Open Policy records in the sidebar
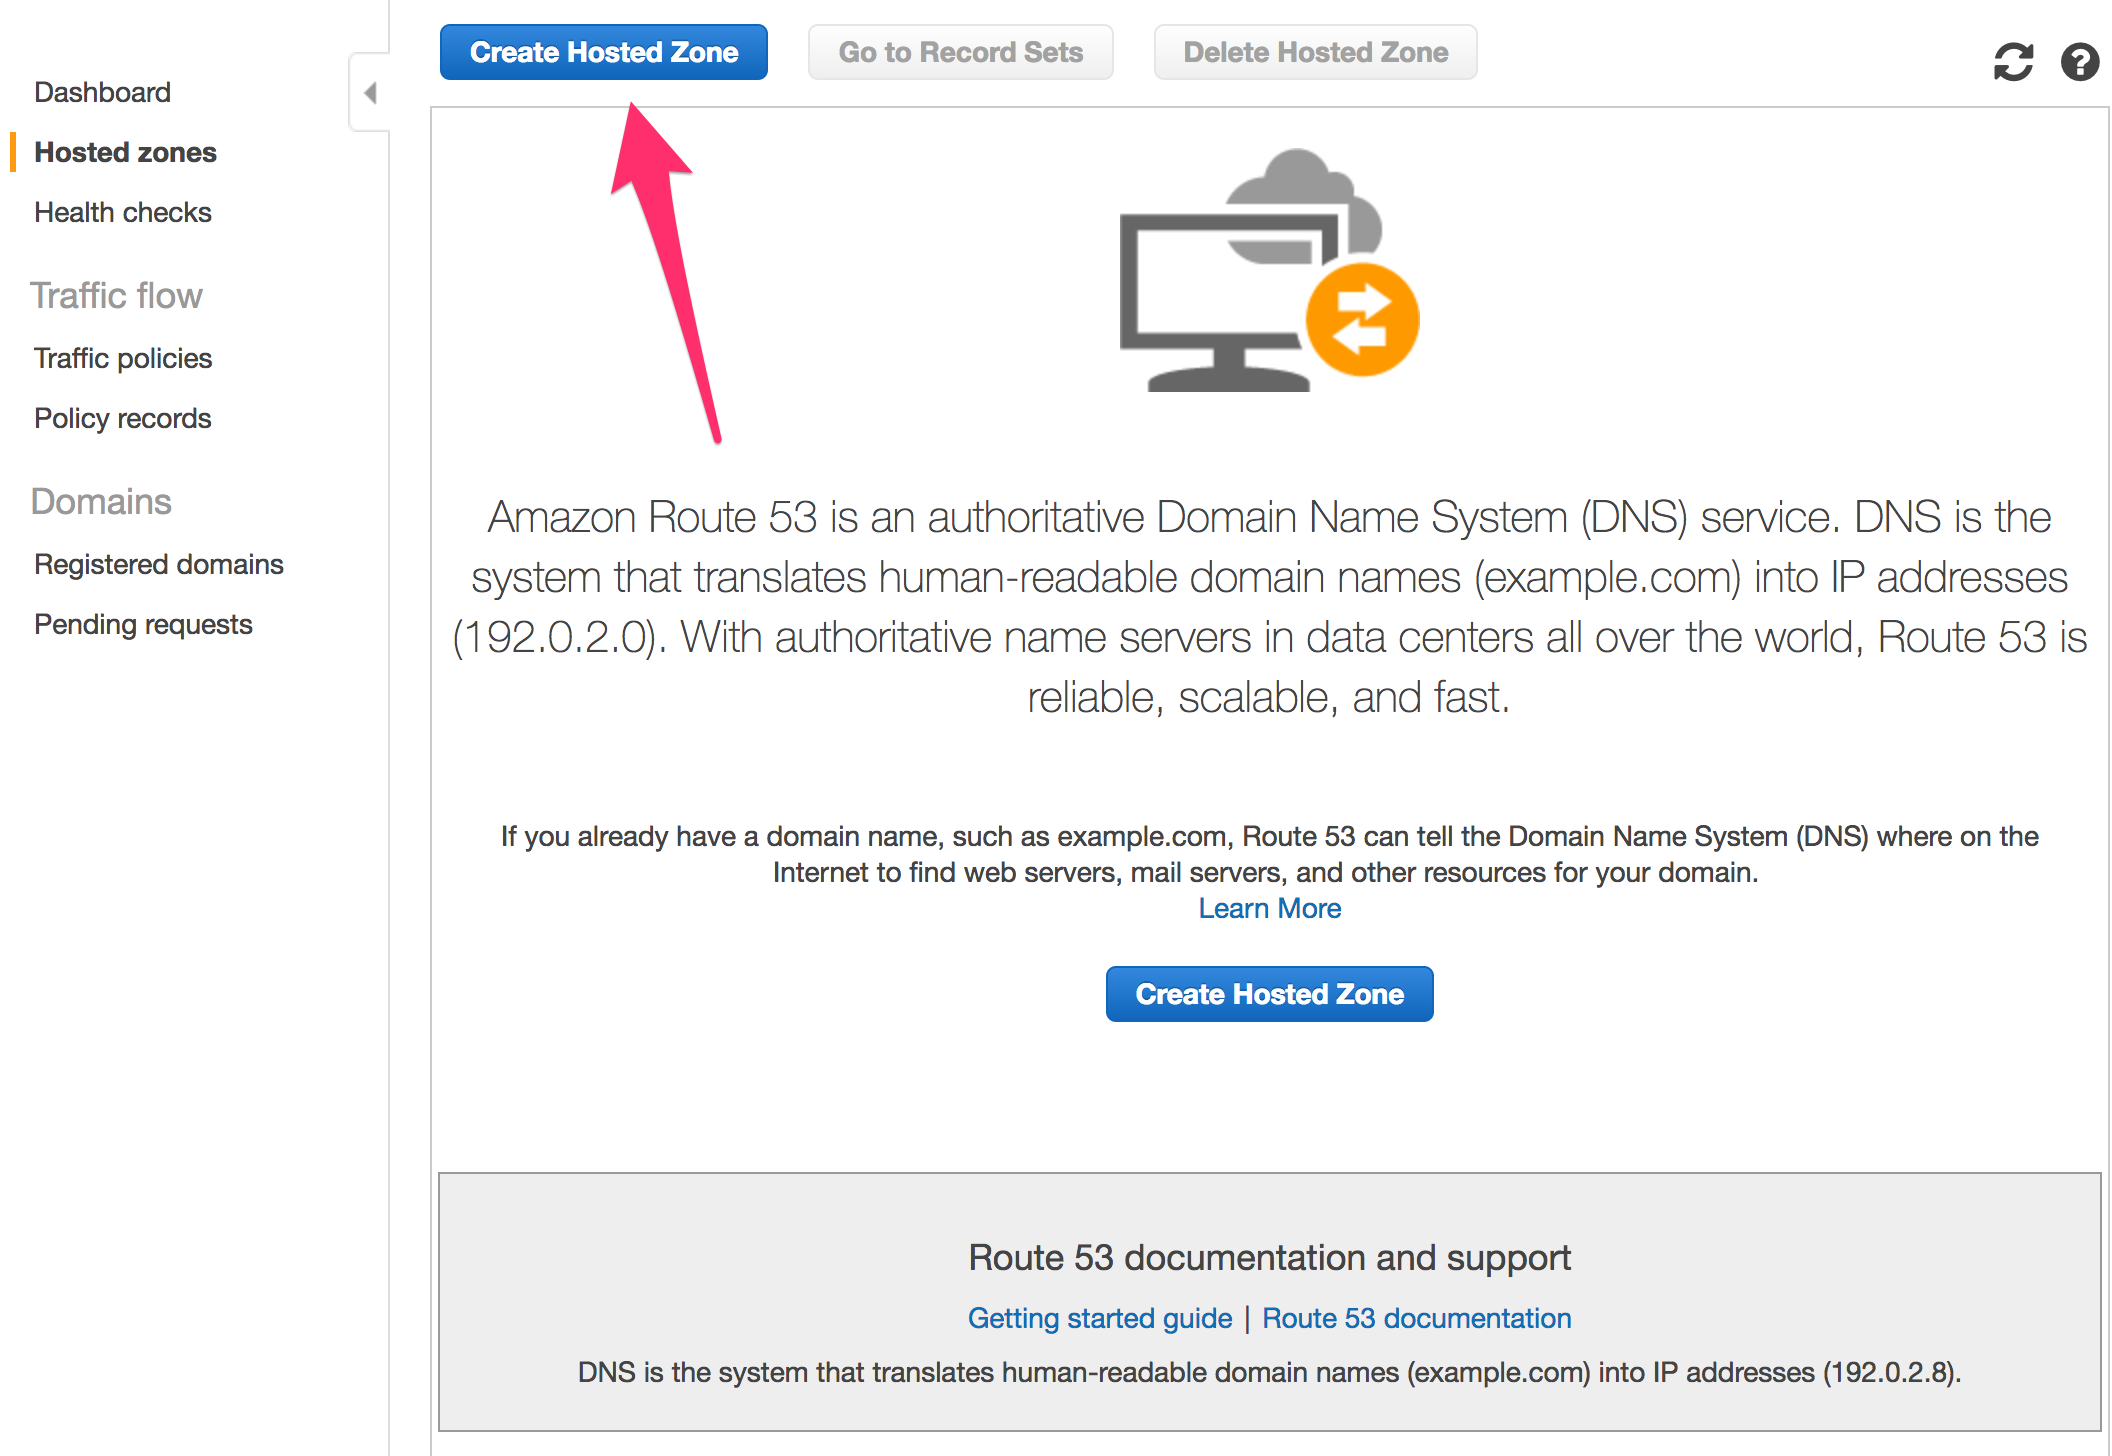 coord(122,418)
